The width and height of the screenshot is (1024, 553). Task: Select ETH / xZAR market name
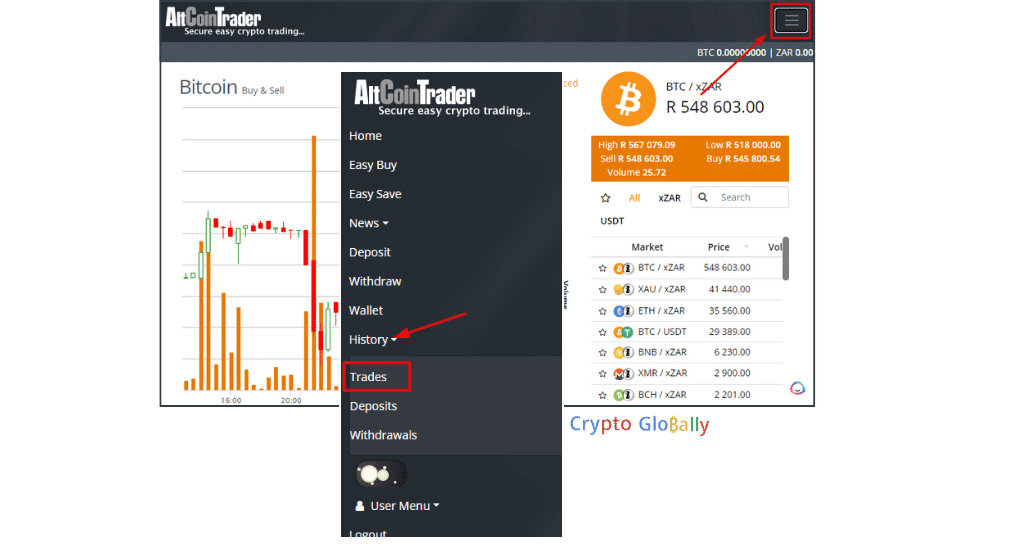(662, 311)
